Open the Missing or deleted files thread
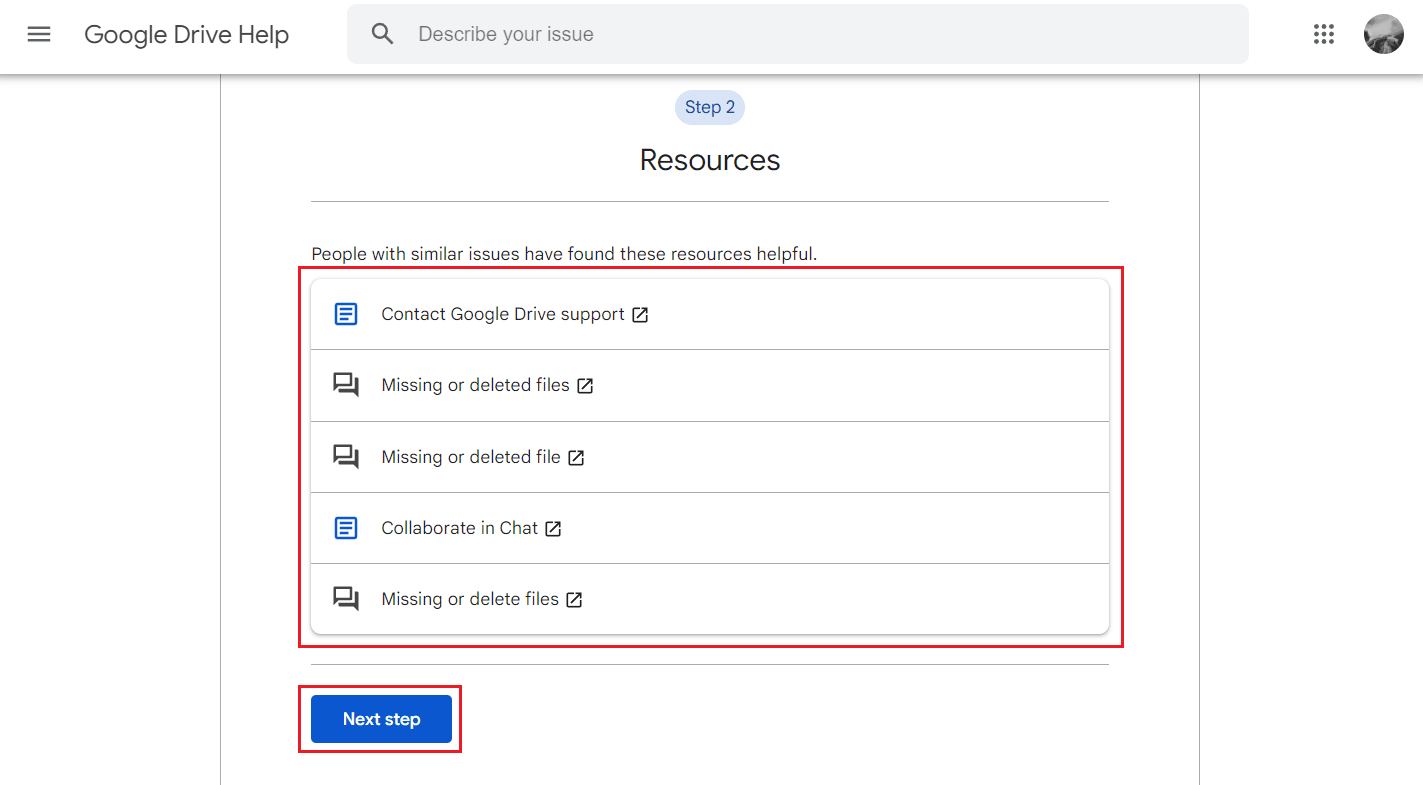 coord(475,385)
